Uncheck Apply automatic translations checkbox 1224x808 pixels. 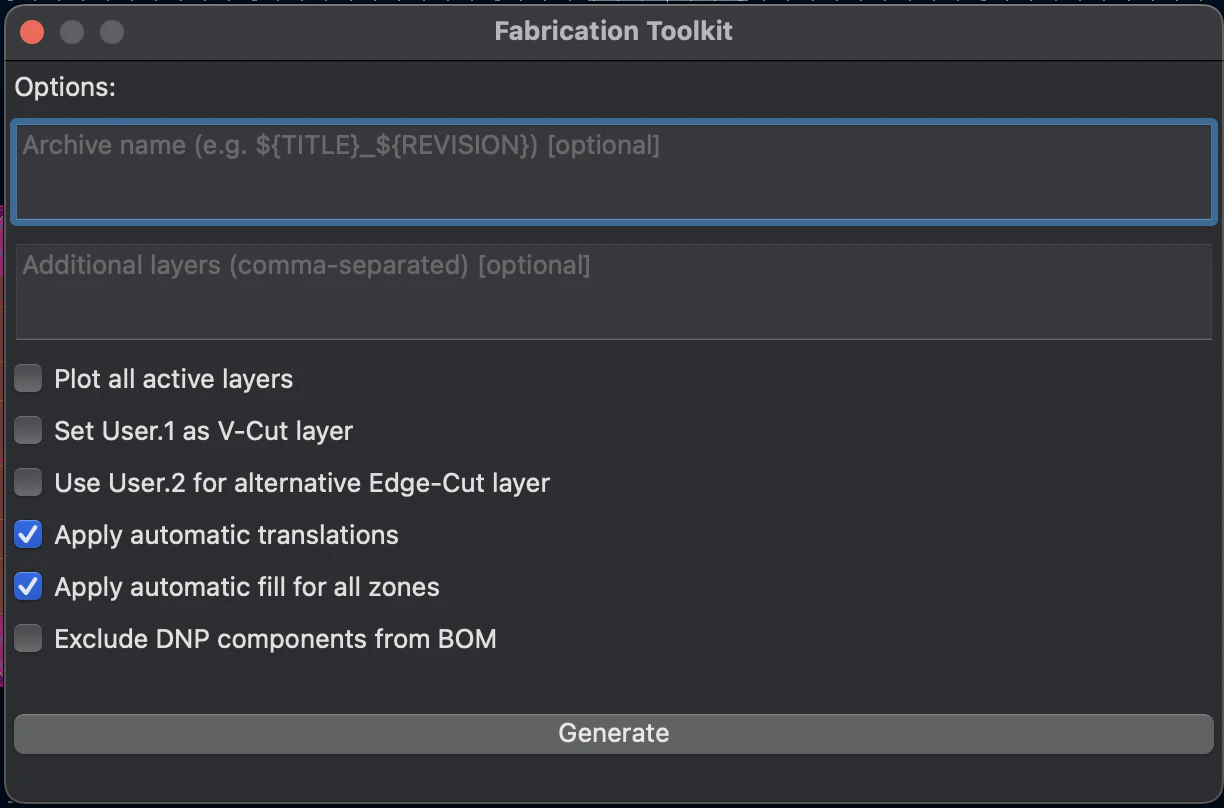pyautogui.click(x=28, y=535)
